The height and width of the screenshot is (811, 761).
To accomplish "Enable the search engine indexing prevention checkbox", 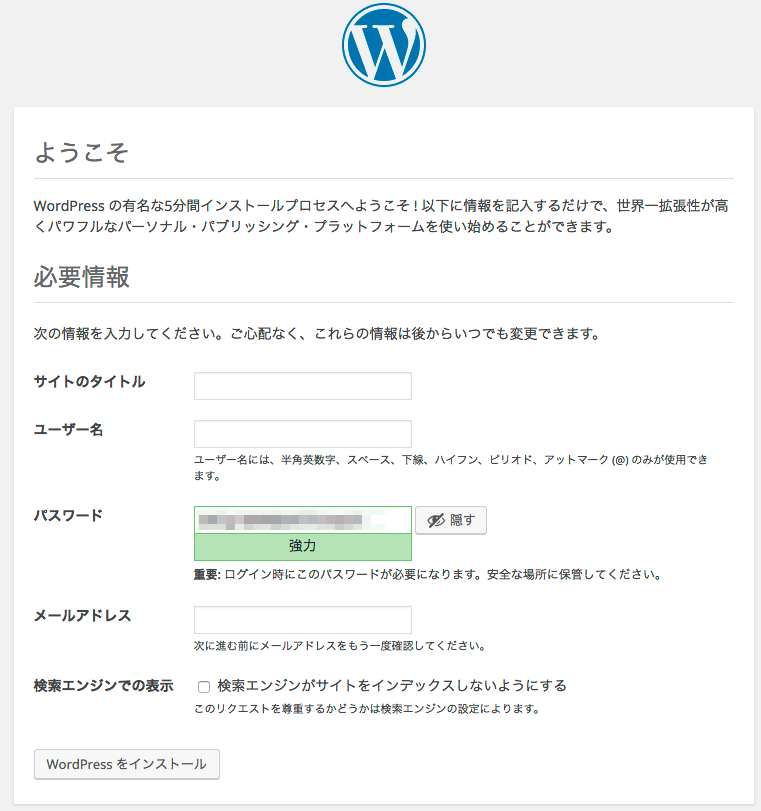I will pyautogui.click(x=204, y=685).
